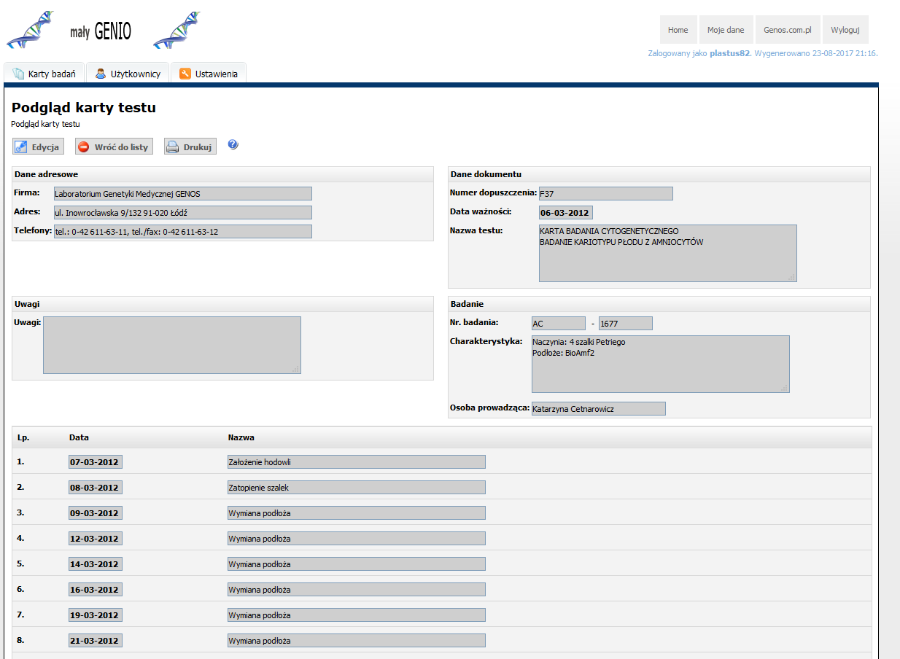Click the 07-03-2012 date in row 1
The height and width of the screenshot is (659, 900).
click(94, 462)
